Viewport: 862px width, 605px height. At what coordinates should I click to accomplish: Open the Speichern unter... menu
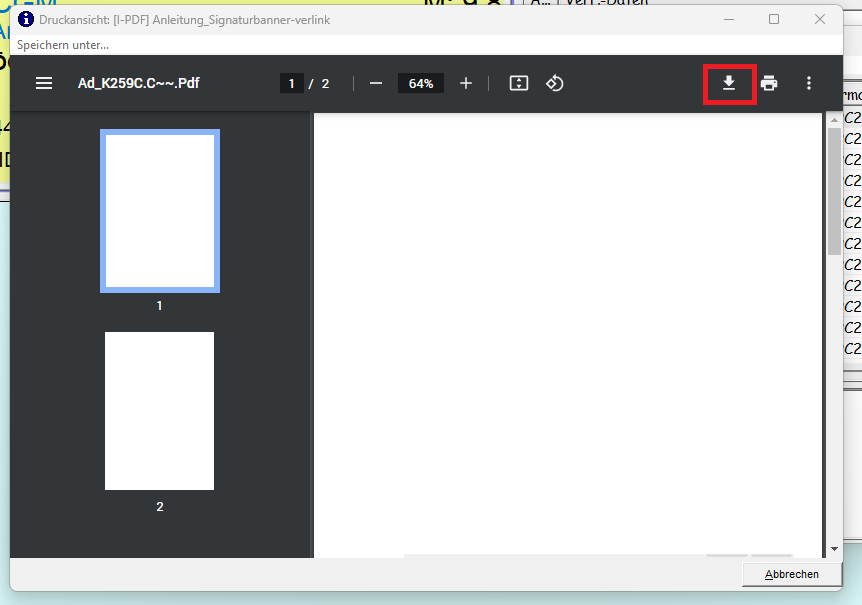click(63, 45)
